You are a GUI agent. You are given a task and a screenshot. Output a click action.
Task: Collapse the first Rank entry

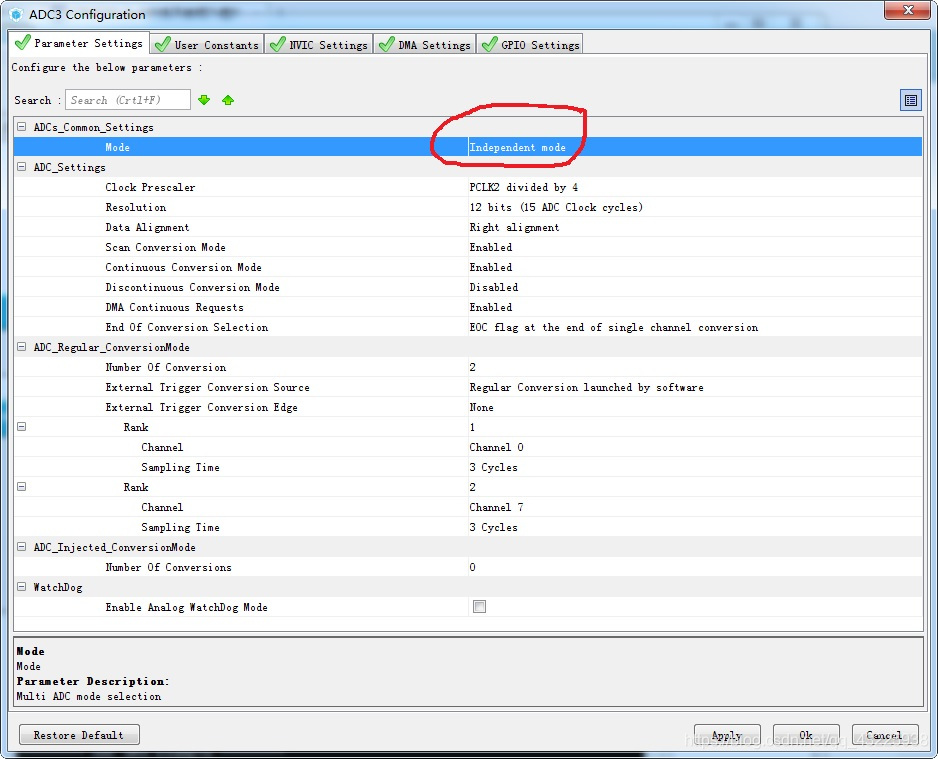click(22, 427)
